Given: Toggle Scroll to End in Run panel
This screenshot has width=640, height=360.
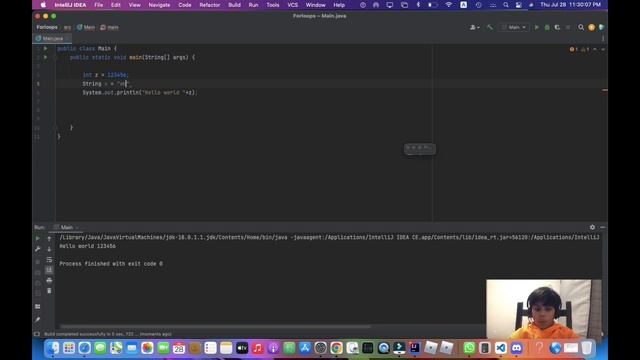Looking at the screenshot, I should coord(49,270).
